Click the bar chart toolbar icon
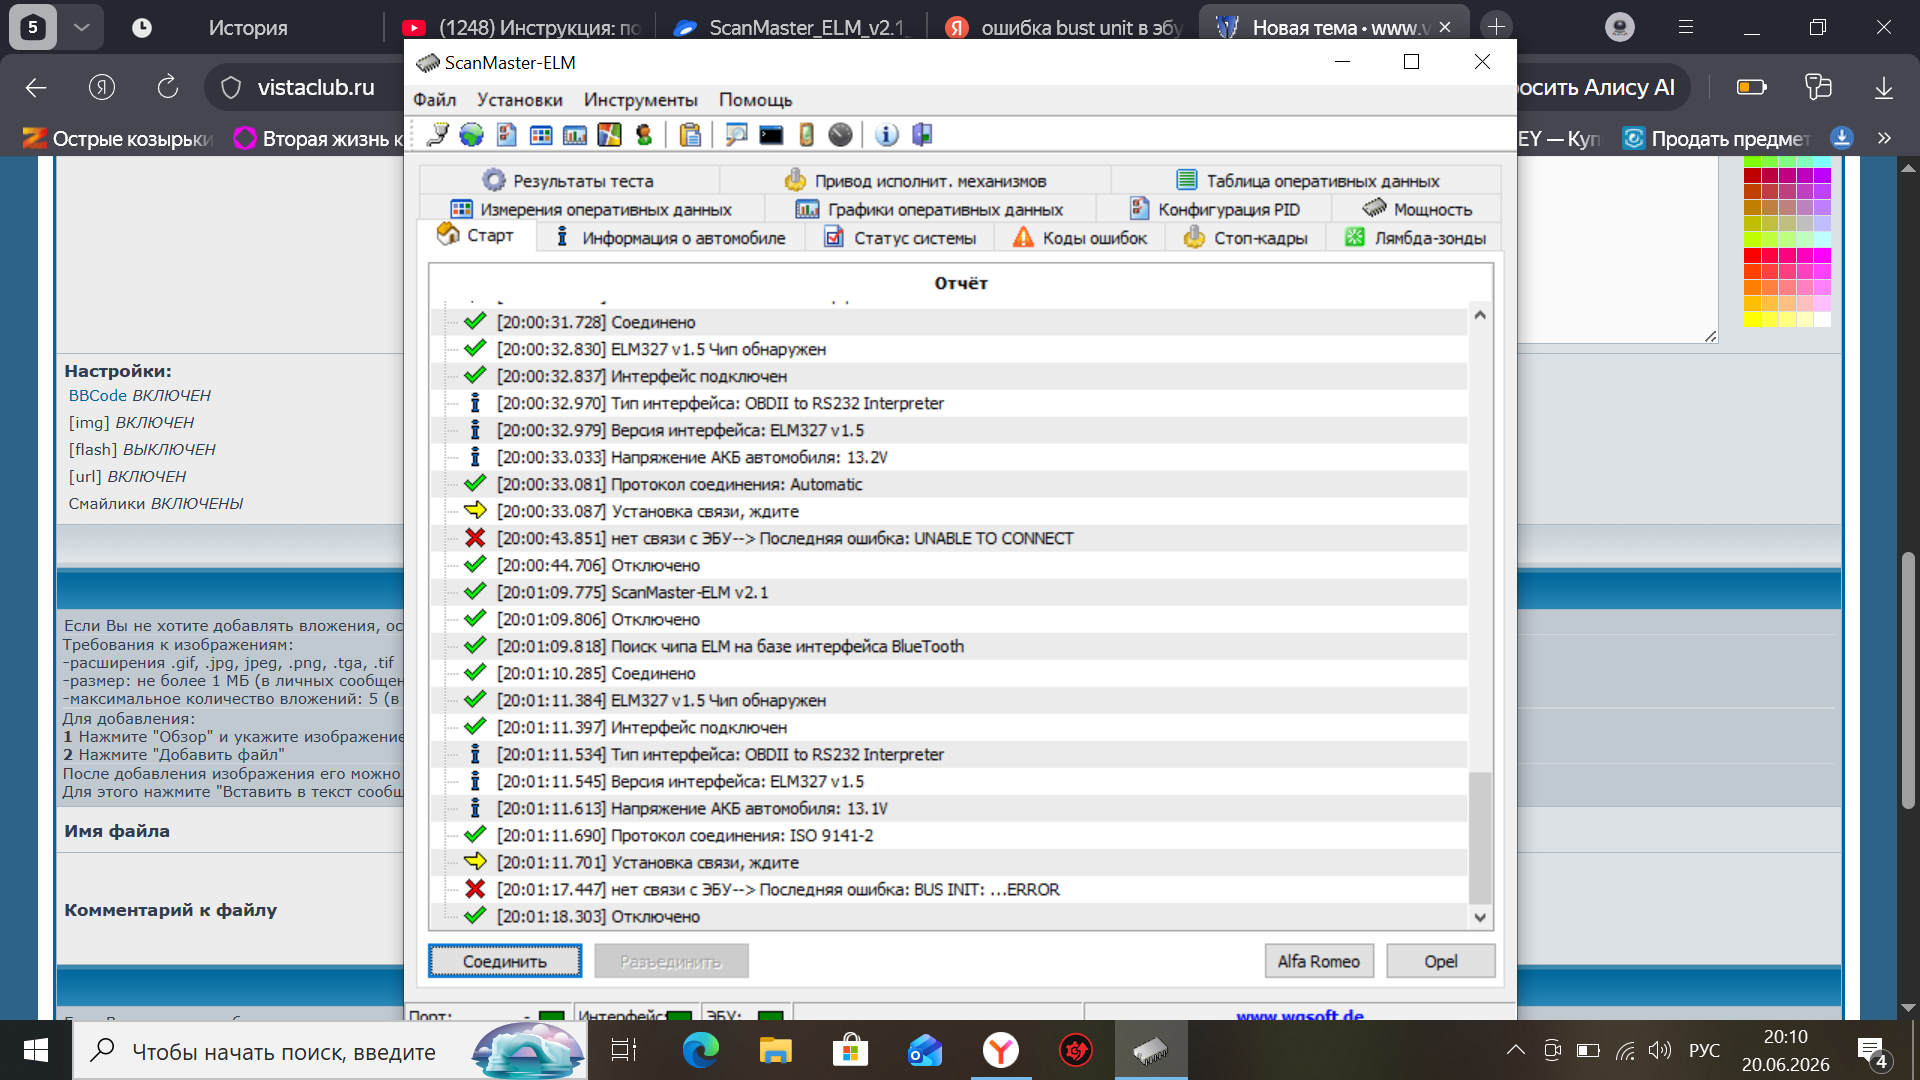The image size is (1920, 1080). [x=575, y=135]
